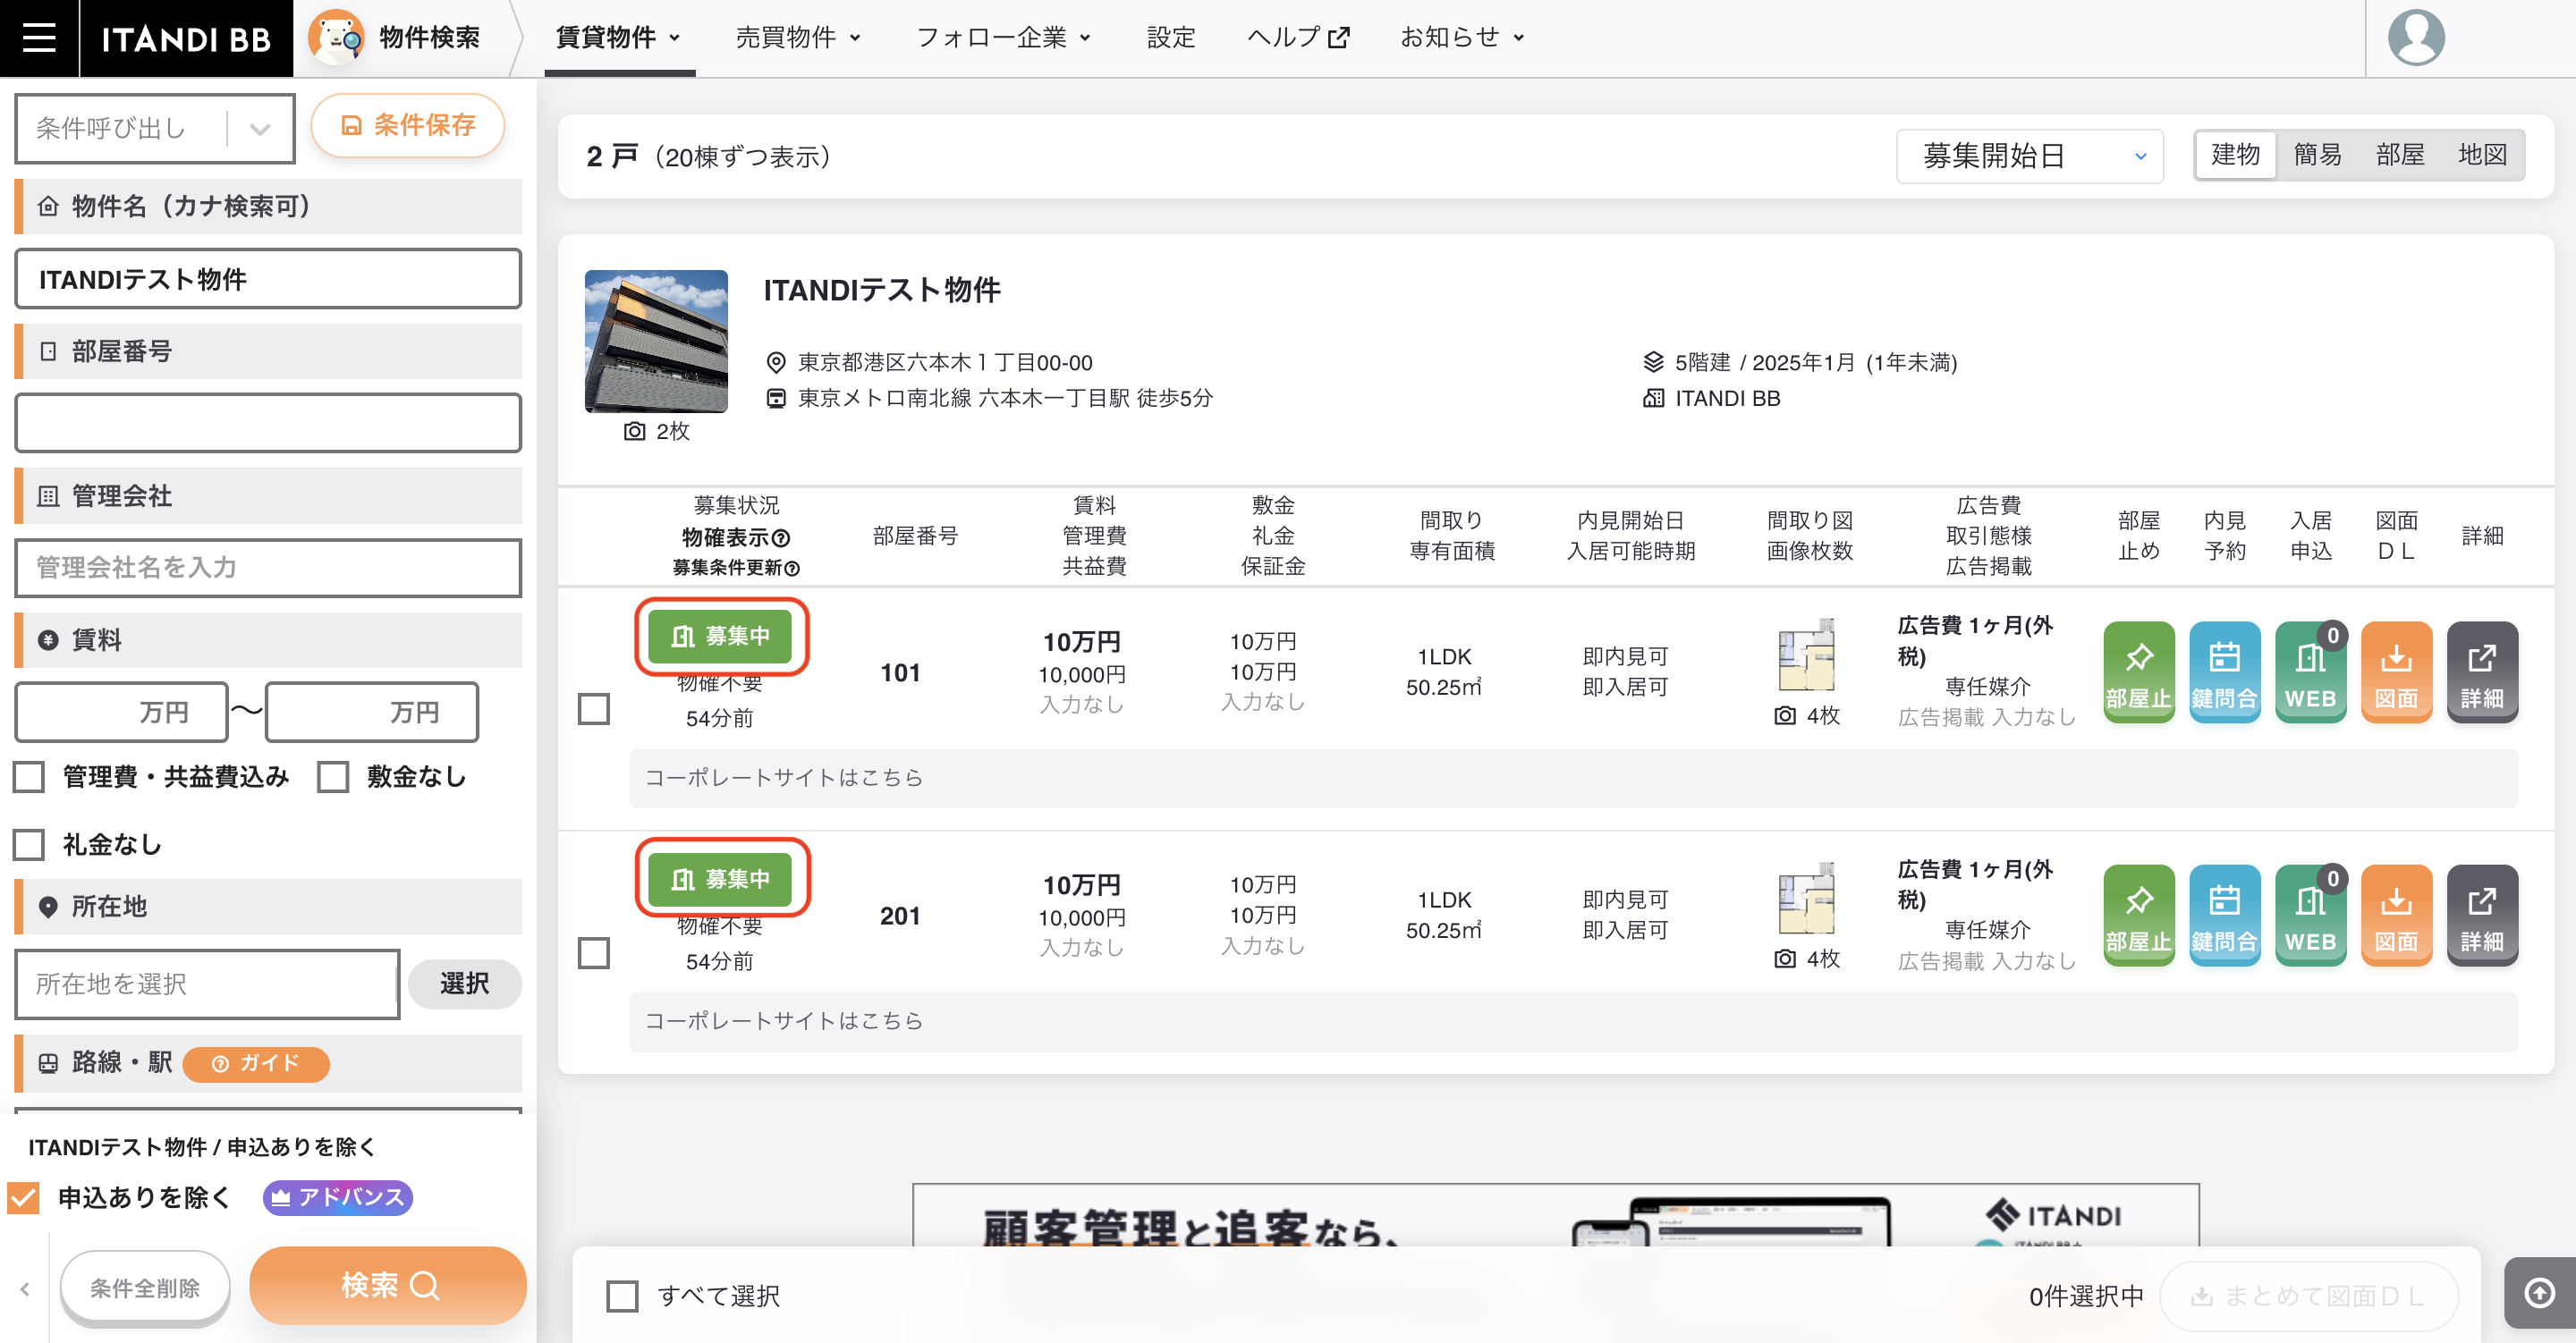Click the 部屋番号 input field
2576x1343 pixels.
(x=268, y=423)
